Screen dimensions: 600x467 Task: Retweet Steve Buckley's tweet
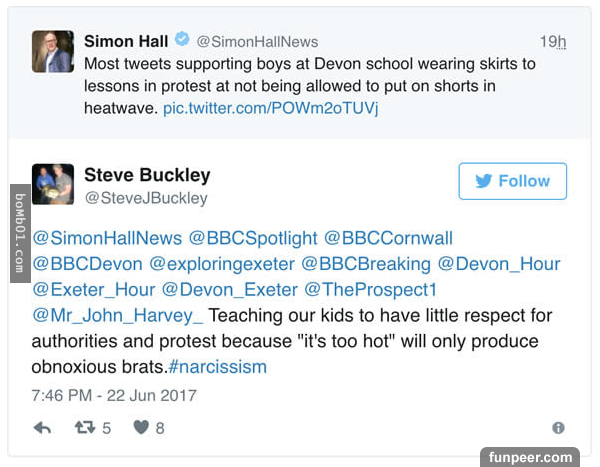pos(85,427)
